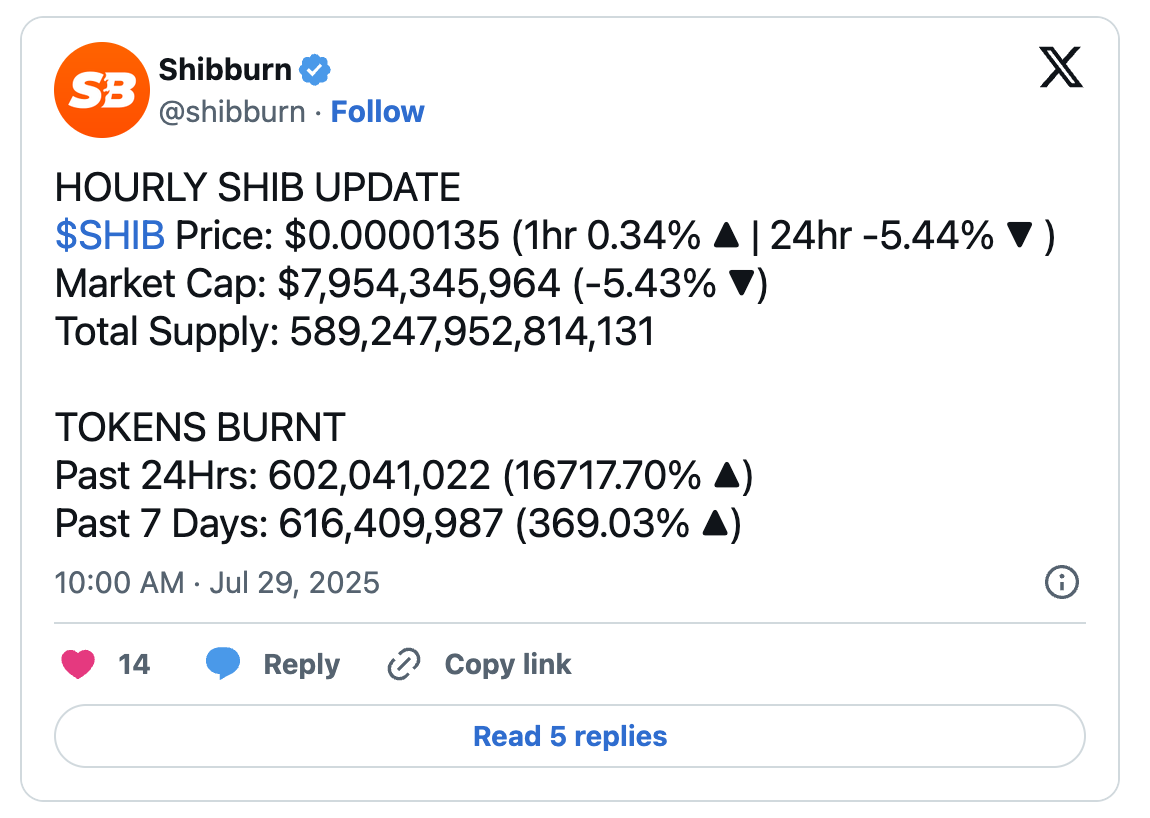Follow the Shibburn account

tap(377, 112)
